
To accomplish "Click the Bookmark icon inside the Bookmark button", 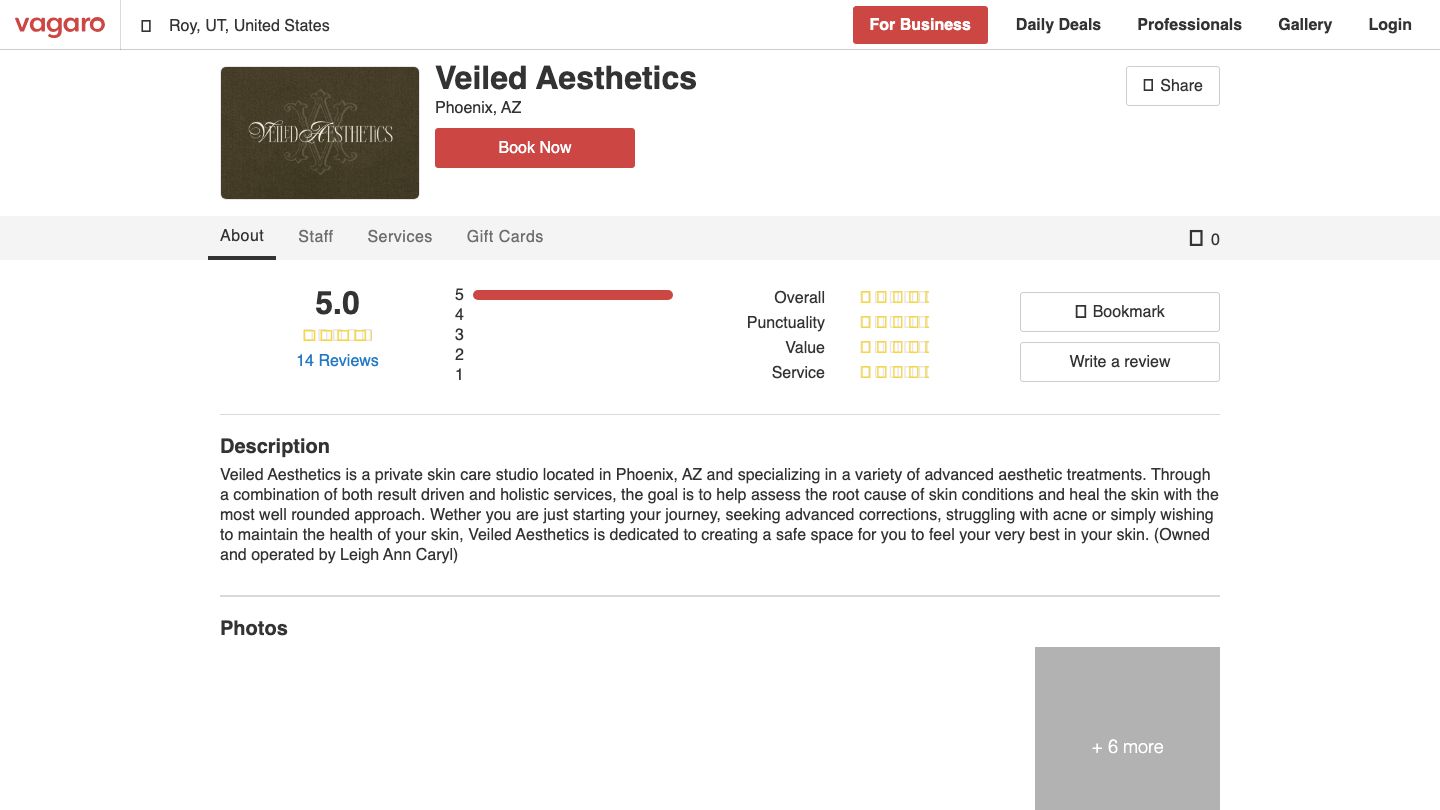I will click(1081, 311).
